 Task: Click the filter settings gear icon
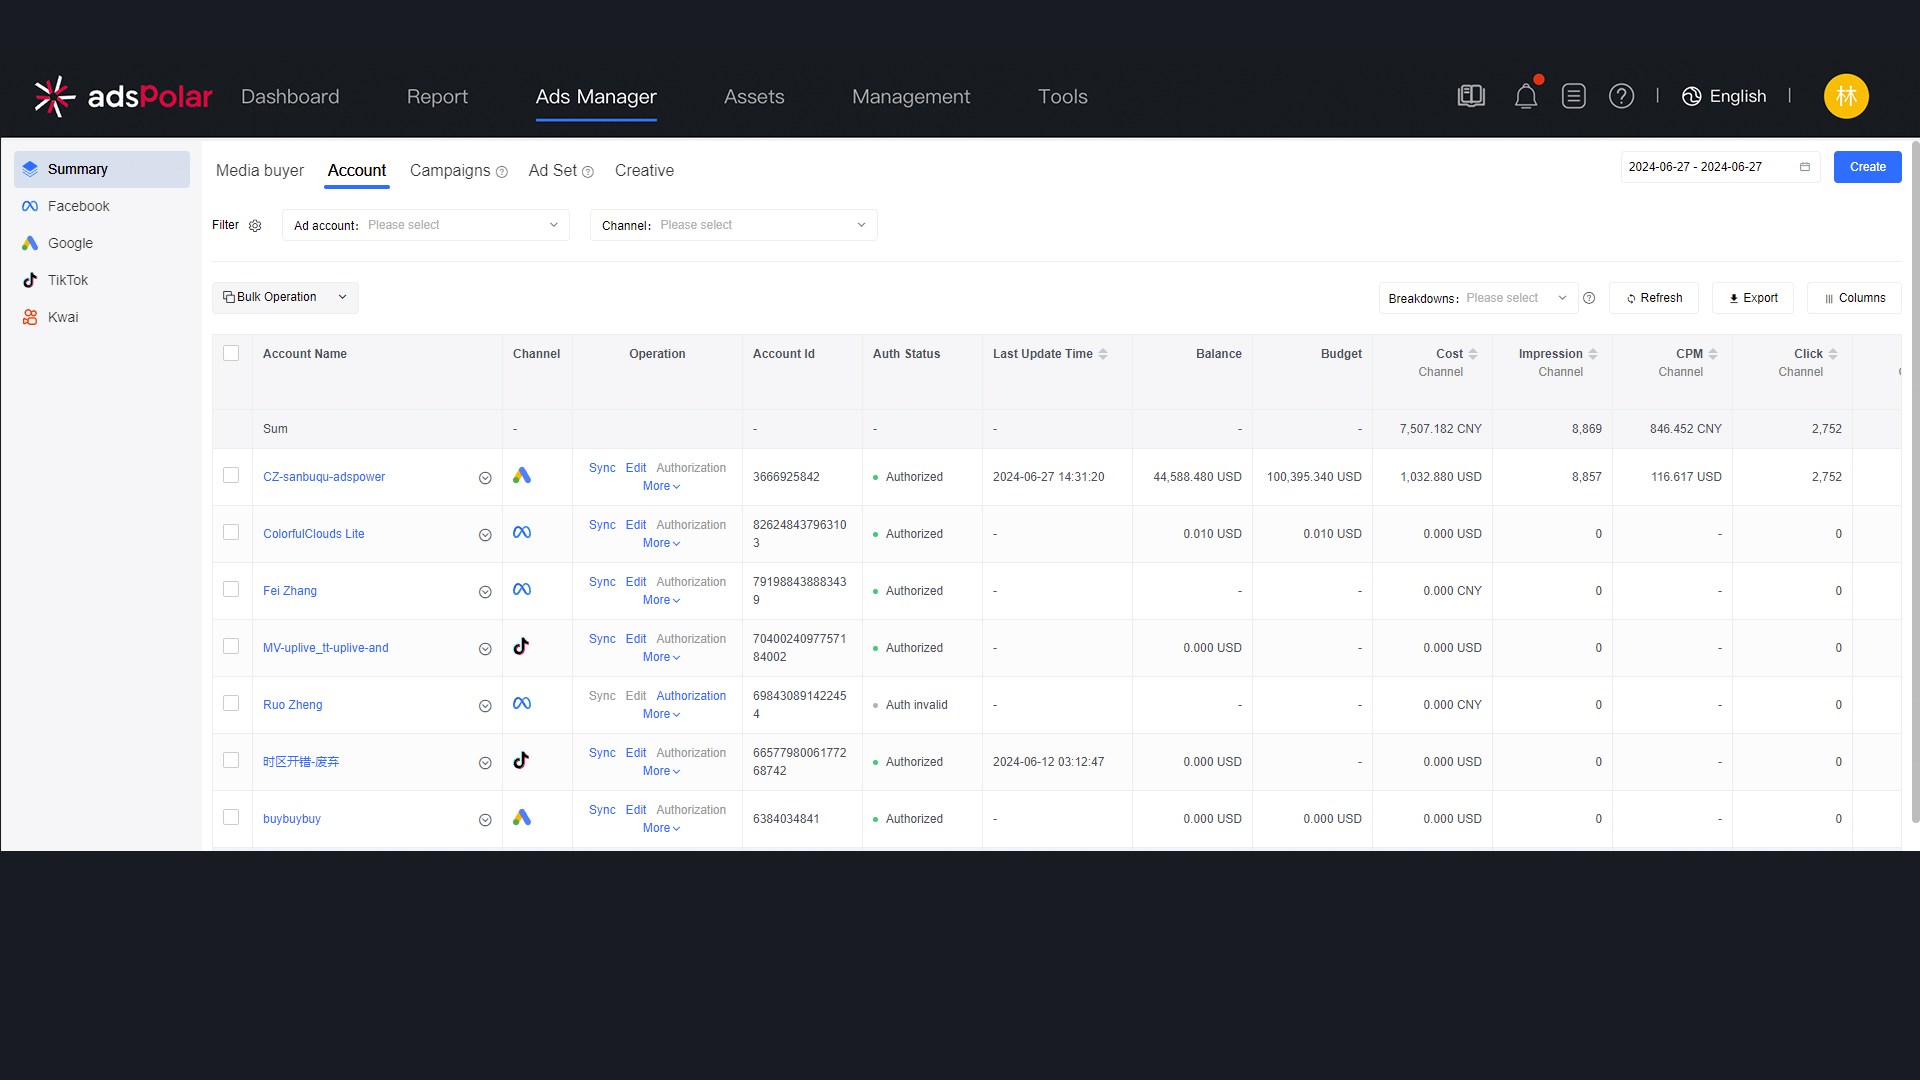(x=255, y=226)
